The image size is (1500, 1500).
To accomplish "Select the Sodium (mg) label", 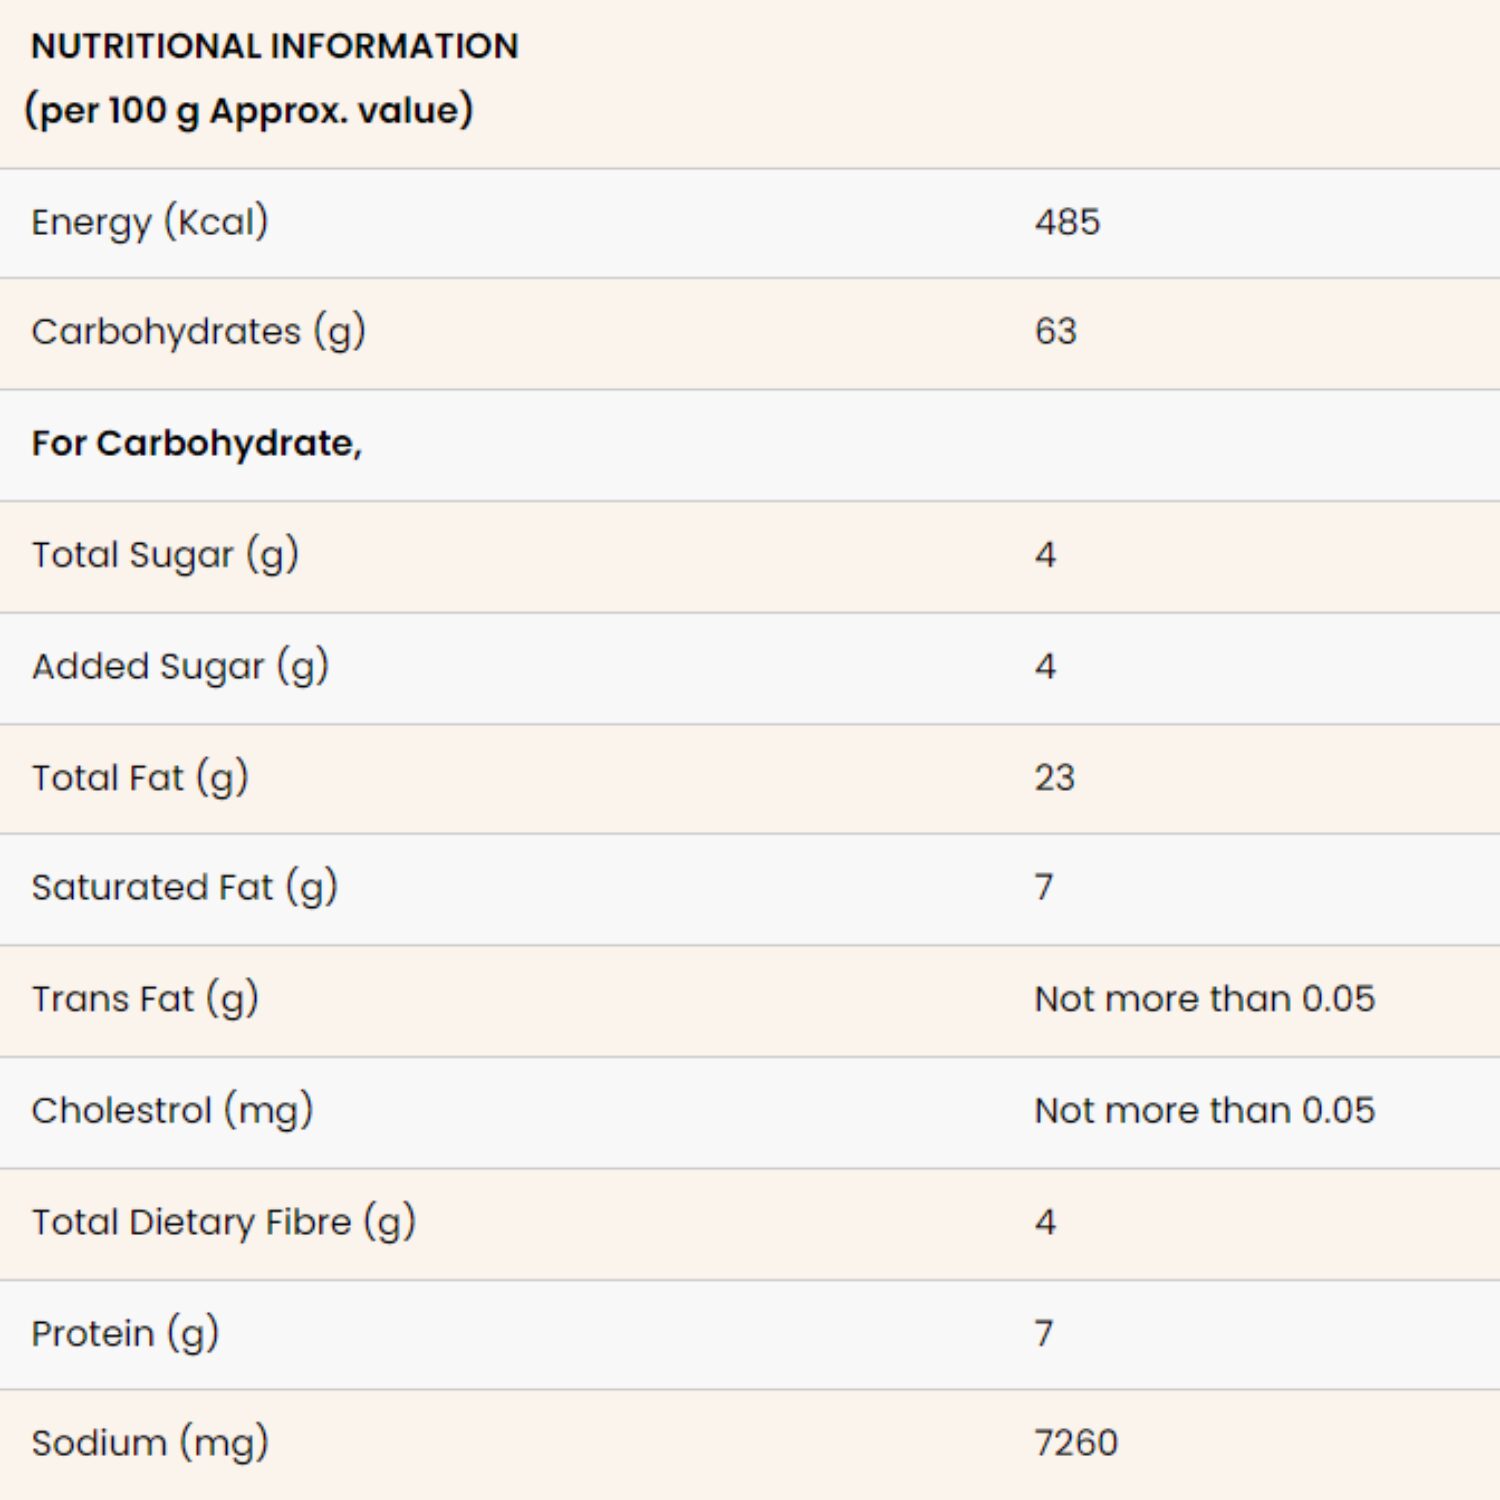I will point(150,1443).
